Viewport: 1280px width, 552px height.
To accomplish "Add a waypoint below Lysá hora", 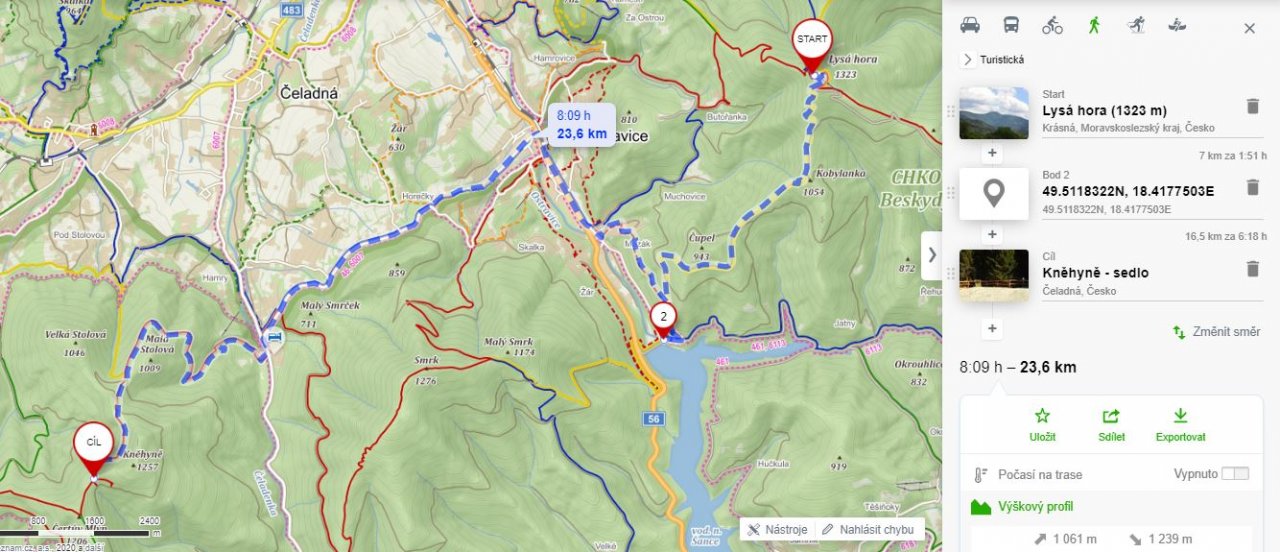I will tap(992, 153).
